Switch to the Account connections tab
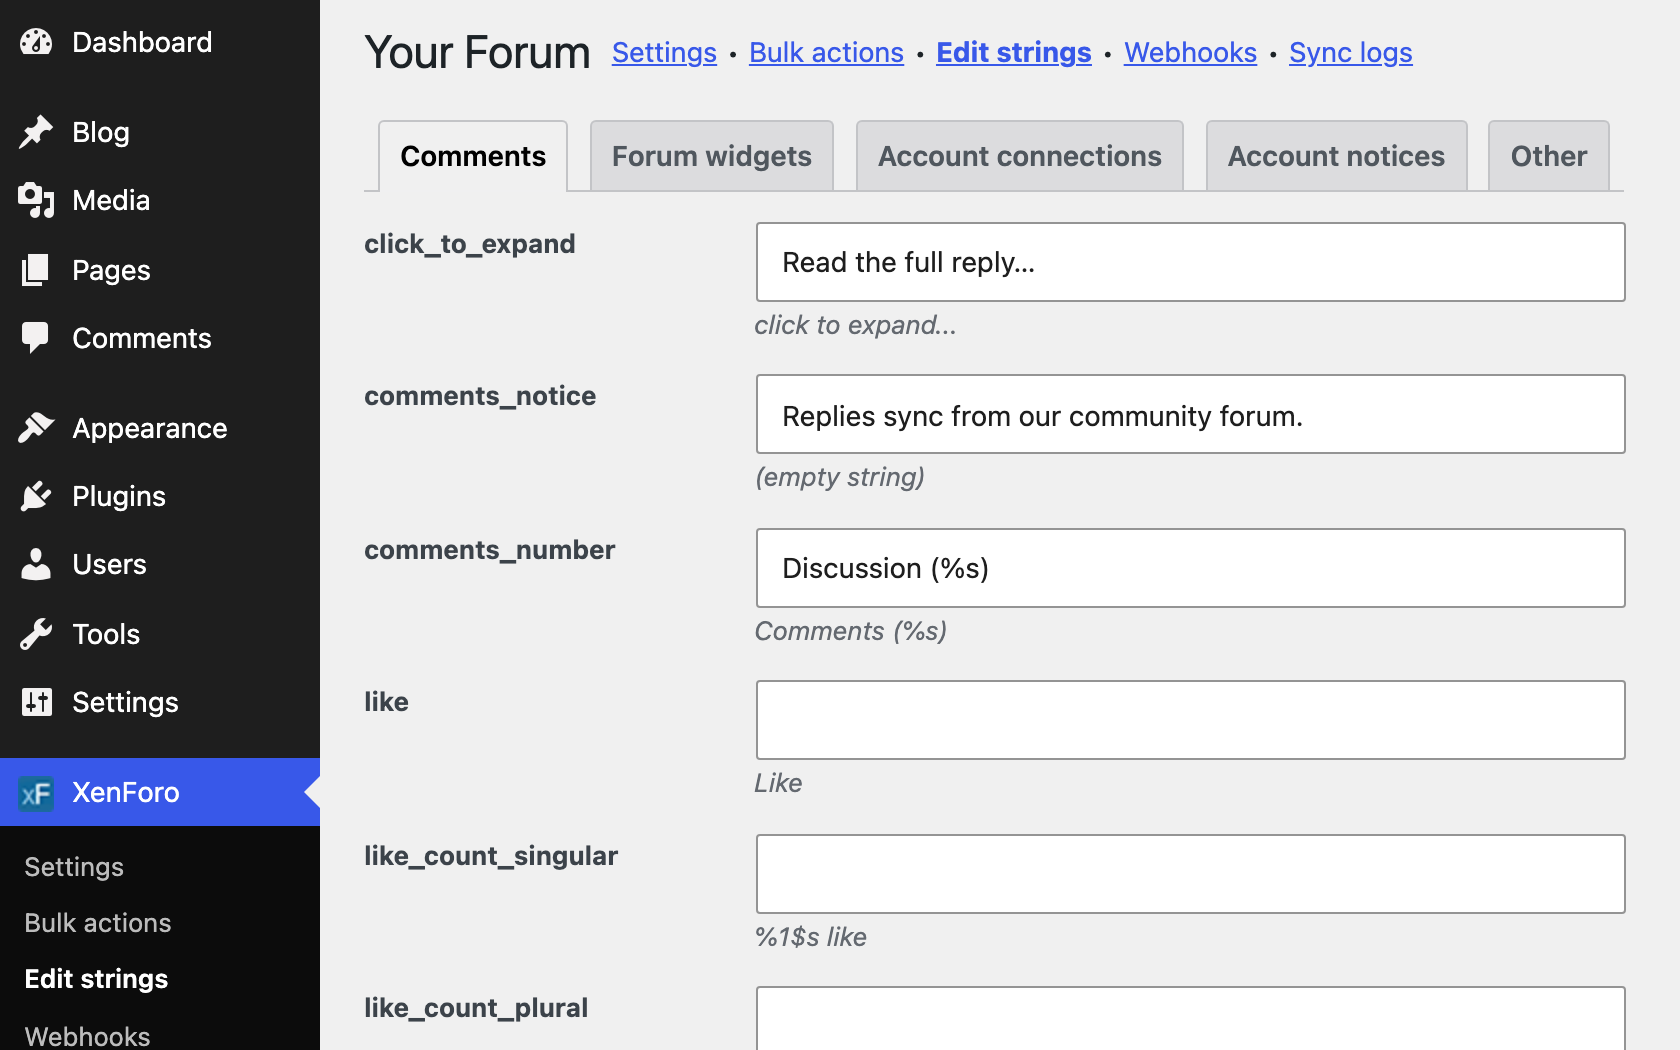 pos(1020,156)
